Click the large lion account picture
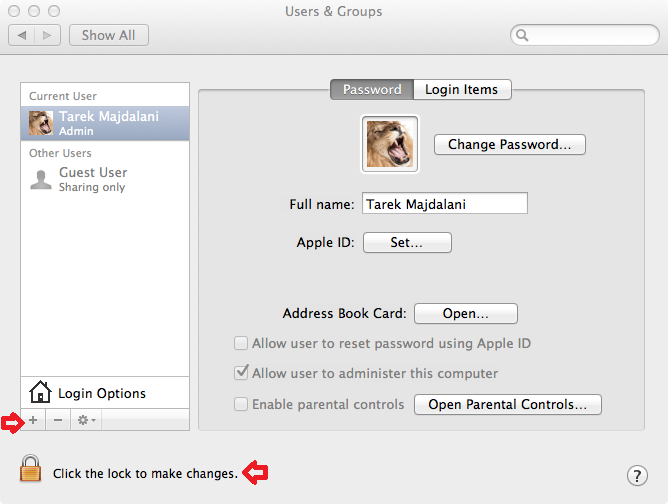Image resolution: width=668 pixels, height=504 pixels. click(390, 144)
